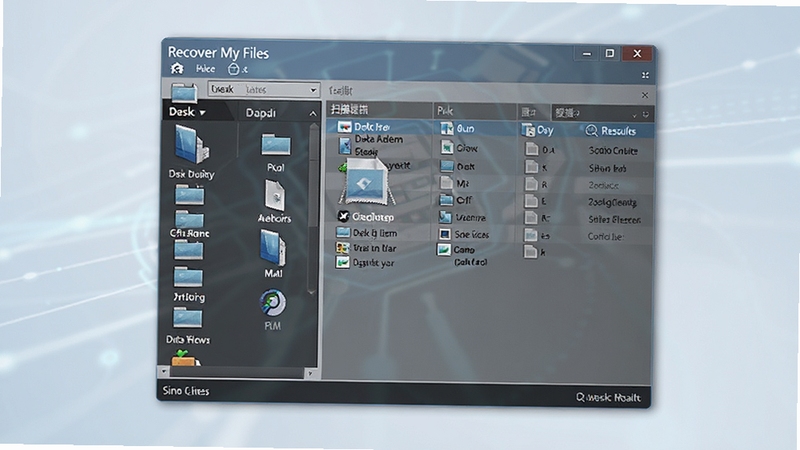Click the unlabeled folder below Dsk Doiky
This screenshot has width=800, height=450.
click(x=190, y=195)
